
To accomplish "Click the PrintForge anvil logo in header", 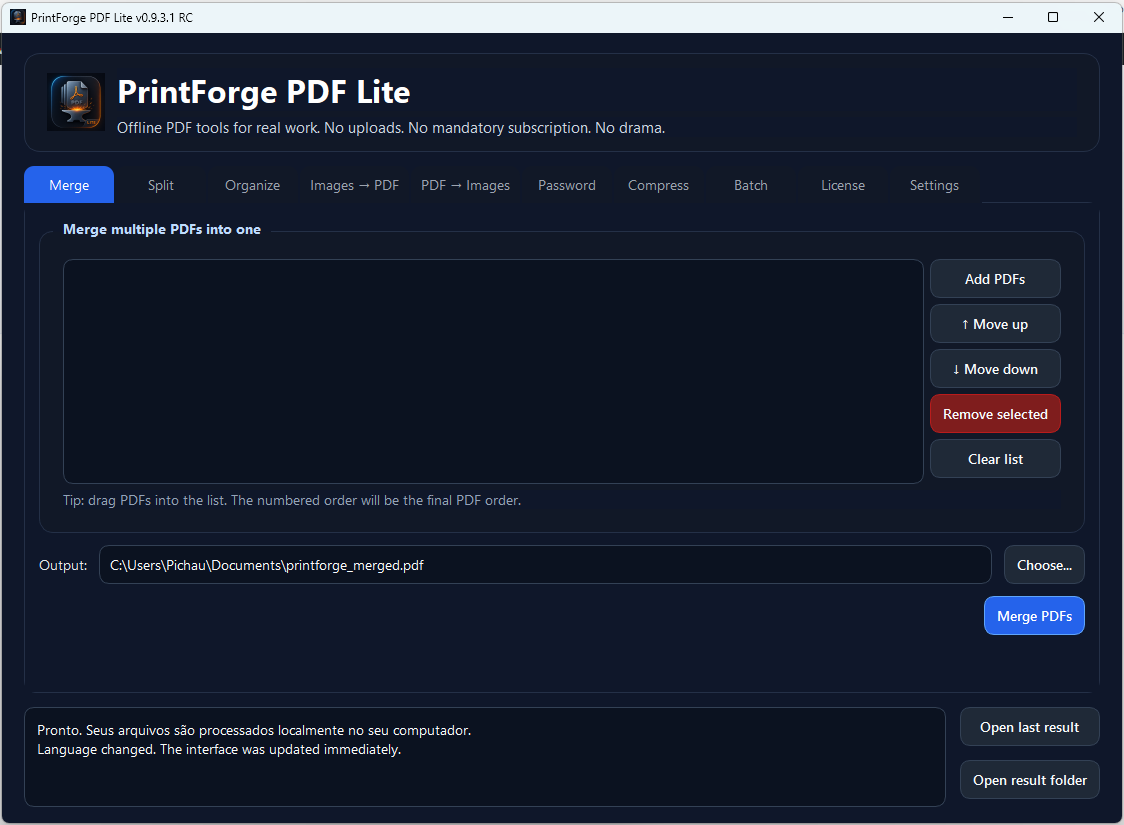I will point(76,102).
